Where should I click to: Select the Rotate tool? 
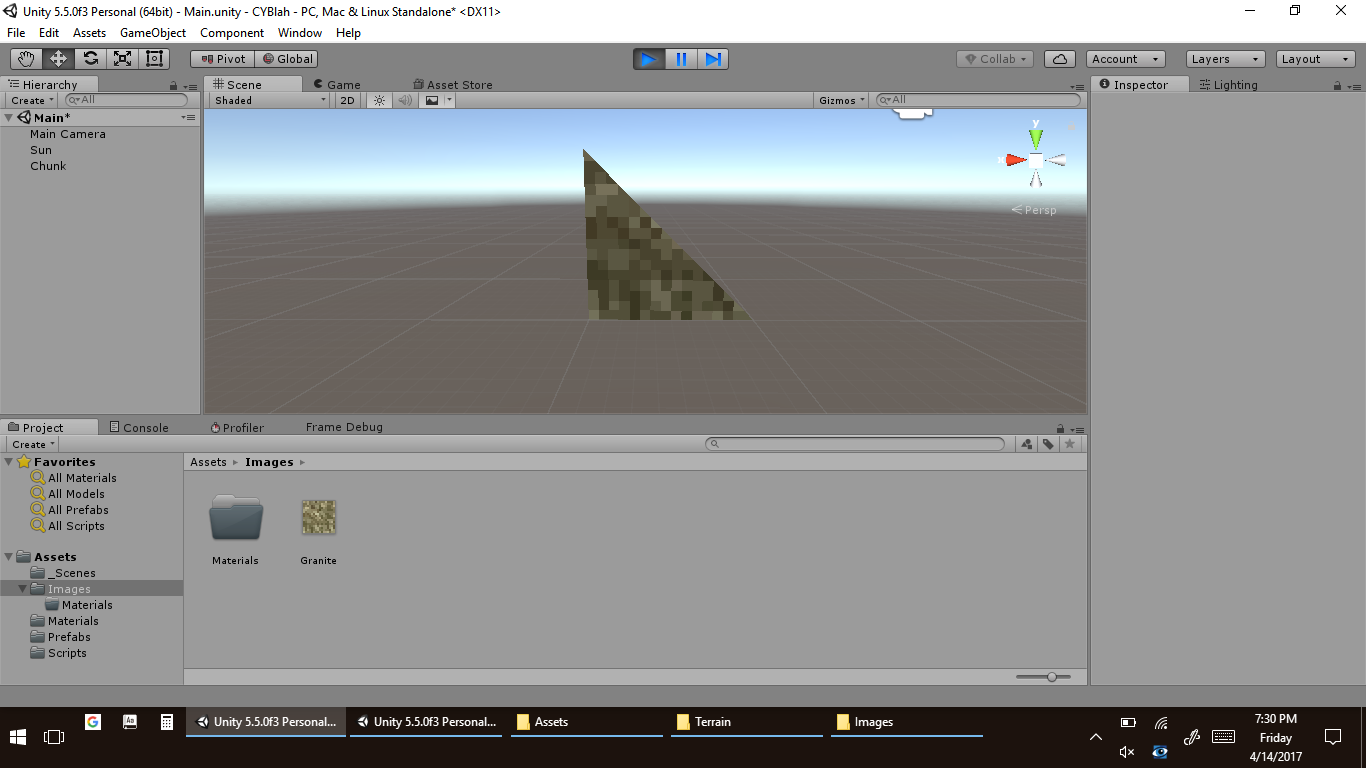tap(90, 59)
